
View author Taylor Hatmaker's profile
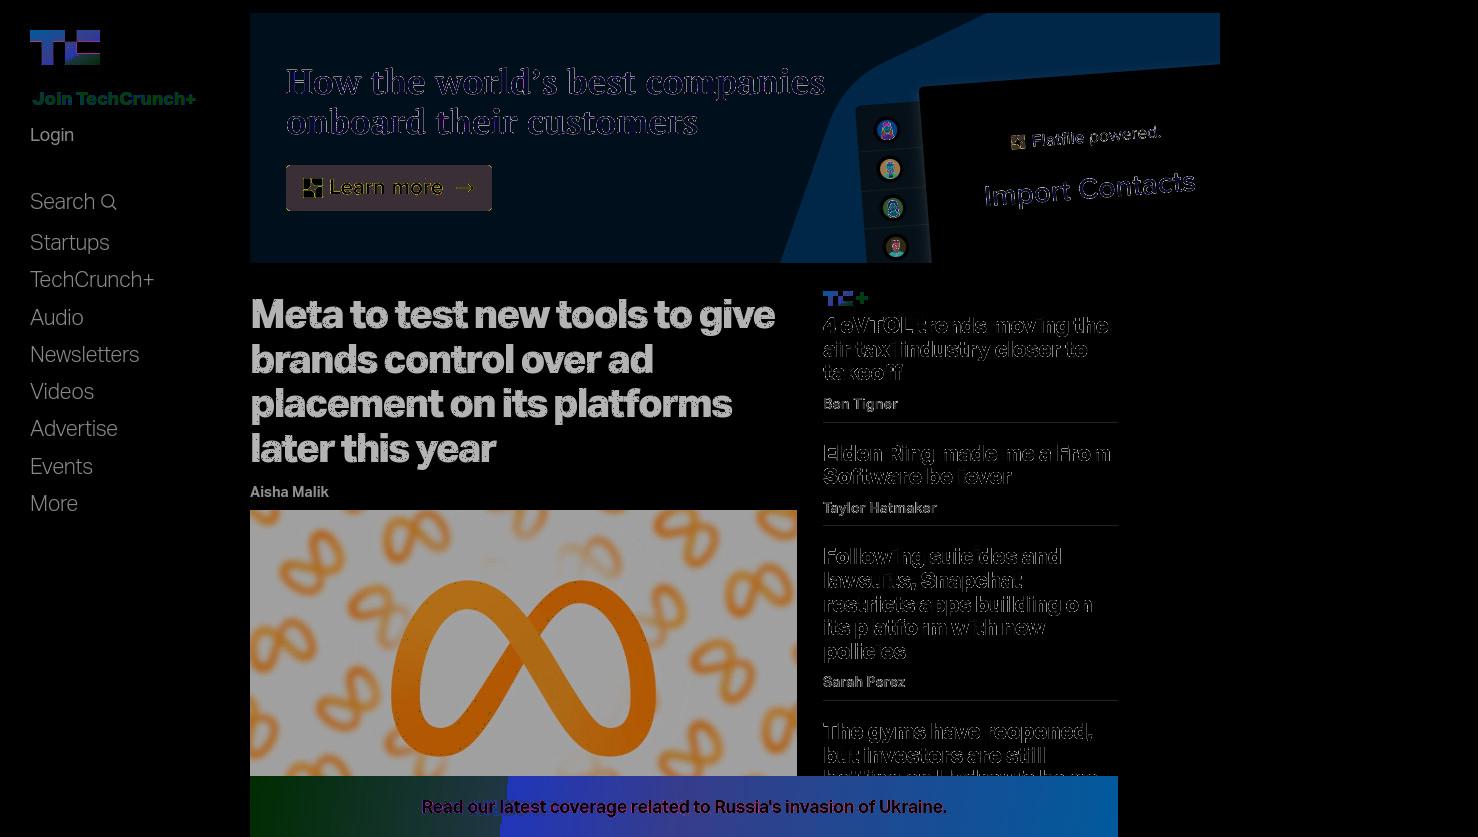pyautogui.click(x=880, y=508)
